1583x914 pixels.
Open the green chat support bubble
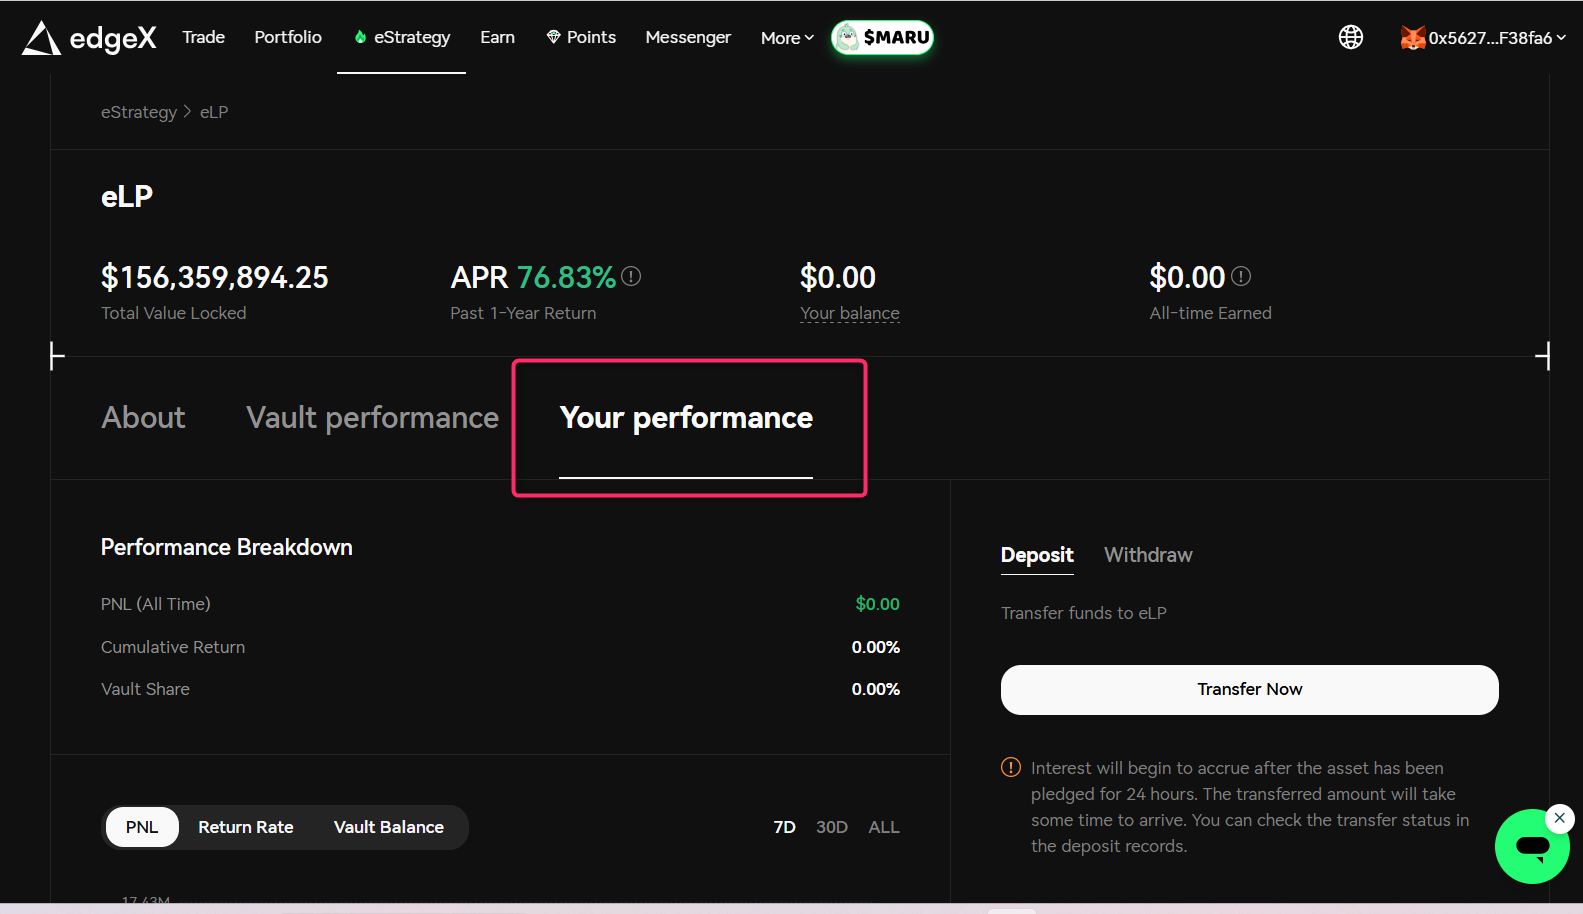(1531, 848)
